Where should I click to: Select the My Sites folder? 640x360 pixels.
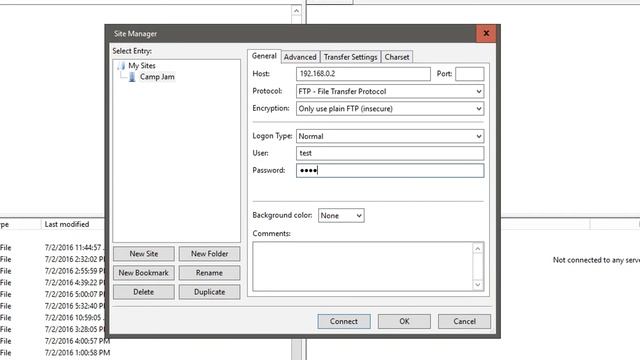pos(142,65)
